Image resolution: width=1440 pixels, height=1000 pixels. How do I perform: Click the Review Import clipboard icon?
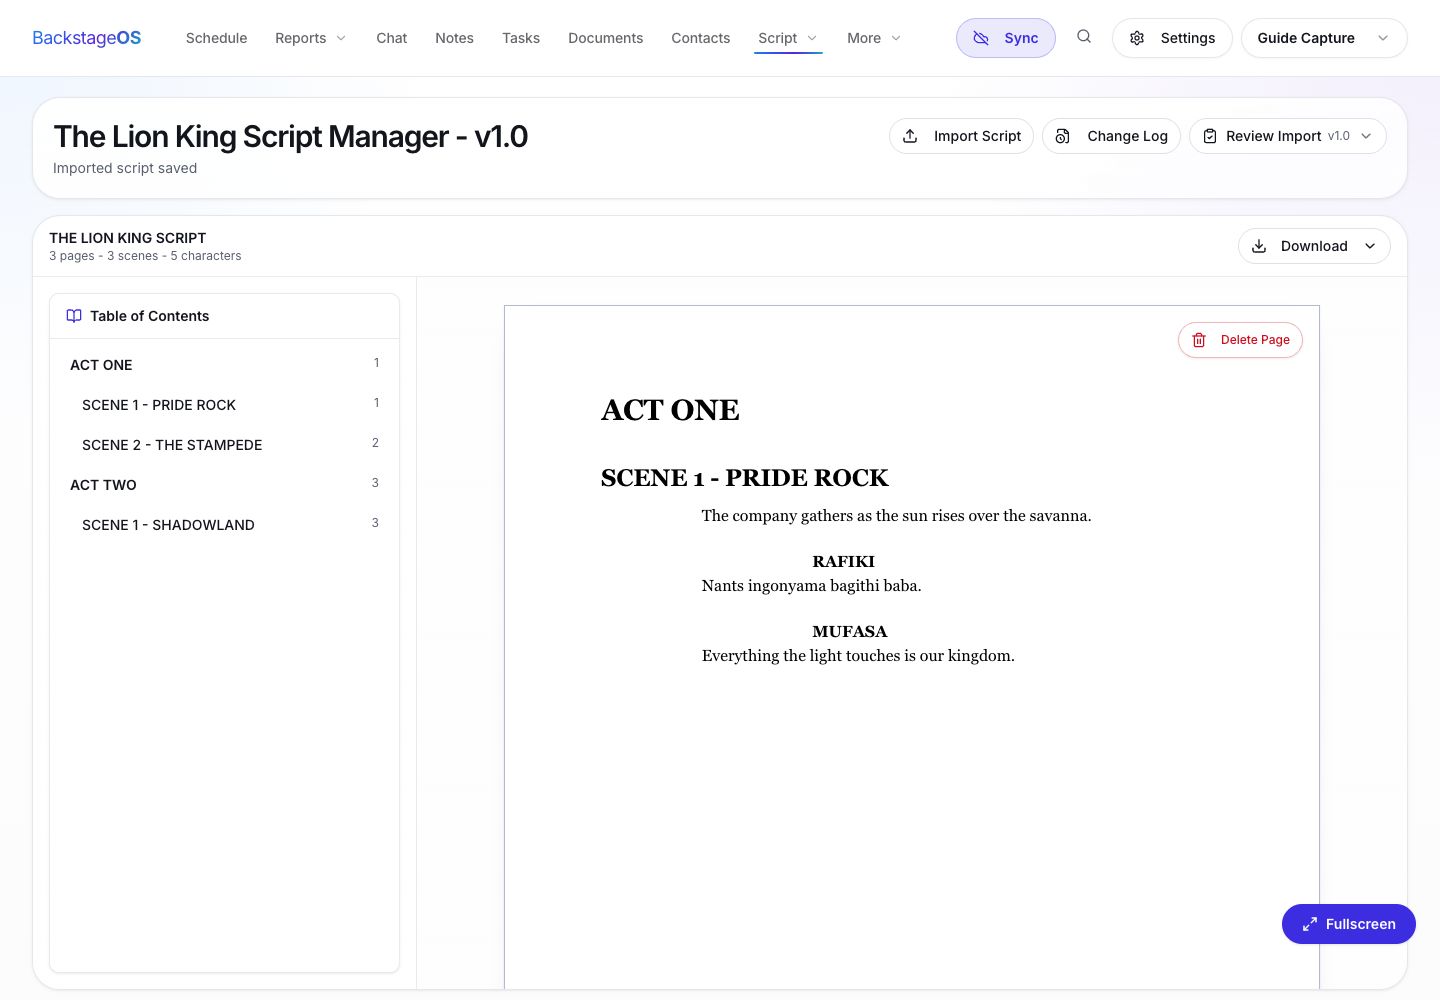coord(1210,136)
